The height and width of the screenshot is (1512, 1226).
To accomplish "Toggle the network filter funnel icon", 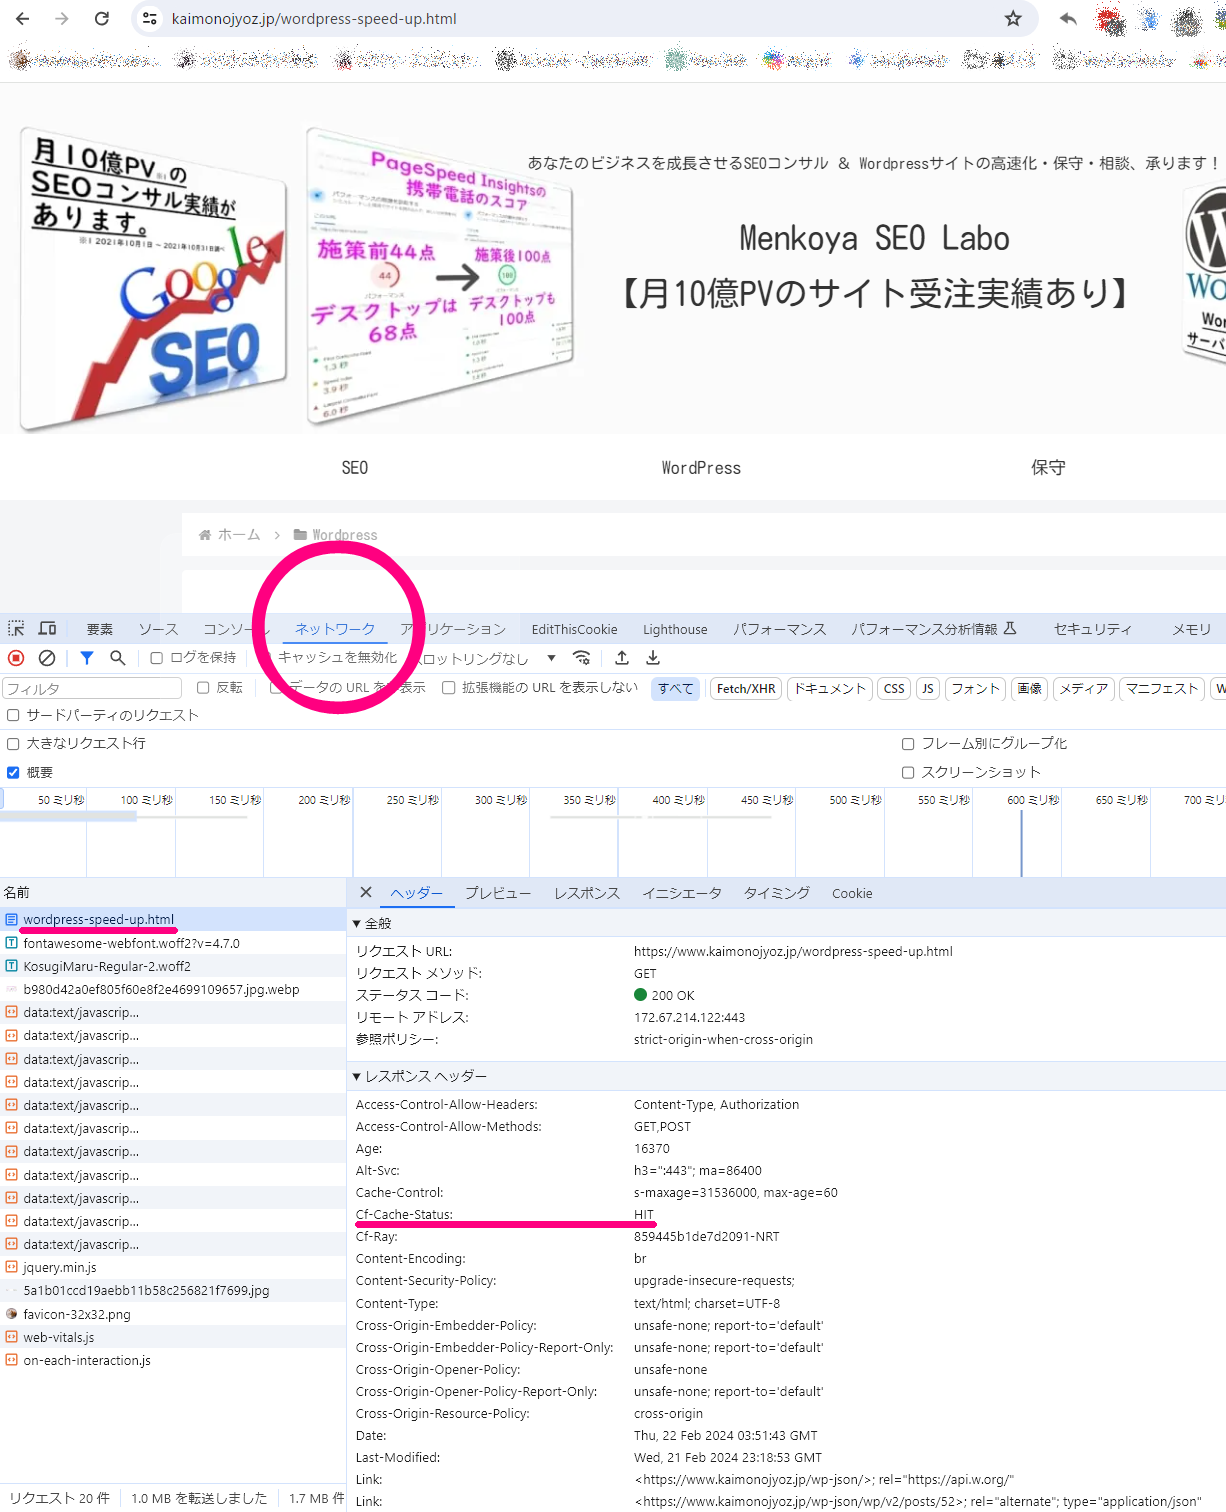I will coord(87,658).
